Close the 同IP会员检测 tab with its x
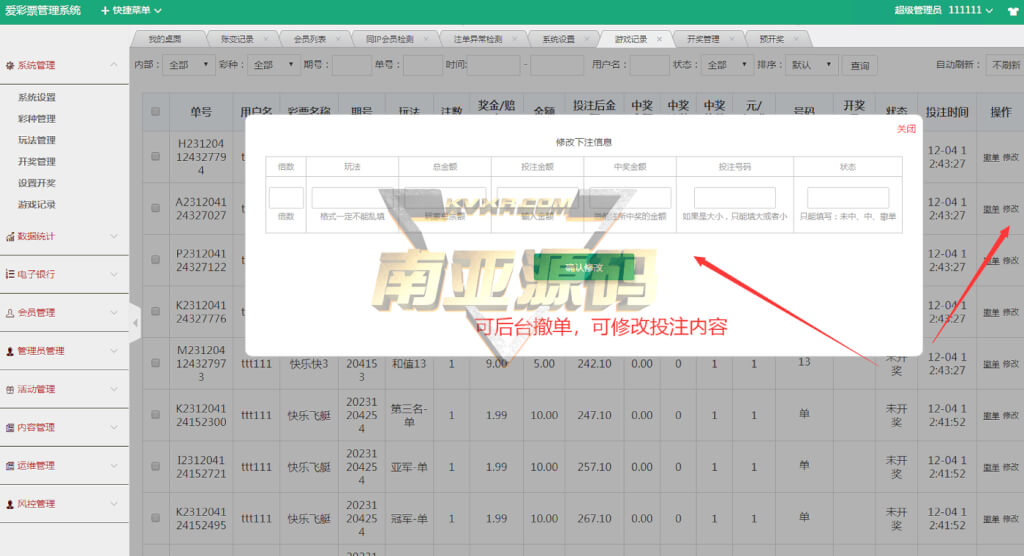The image size is (1024, 556). [x=426, y=39]
